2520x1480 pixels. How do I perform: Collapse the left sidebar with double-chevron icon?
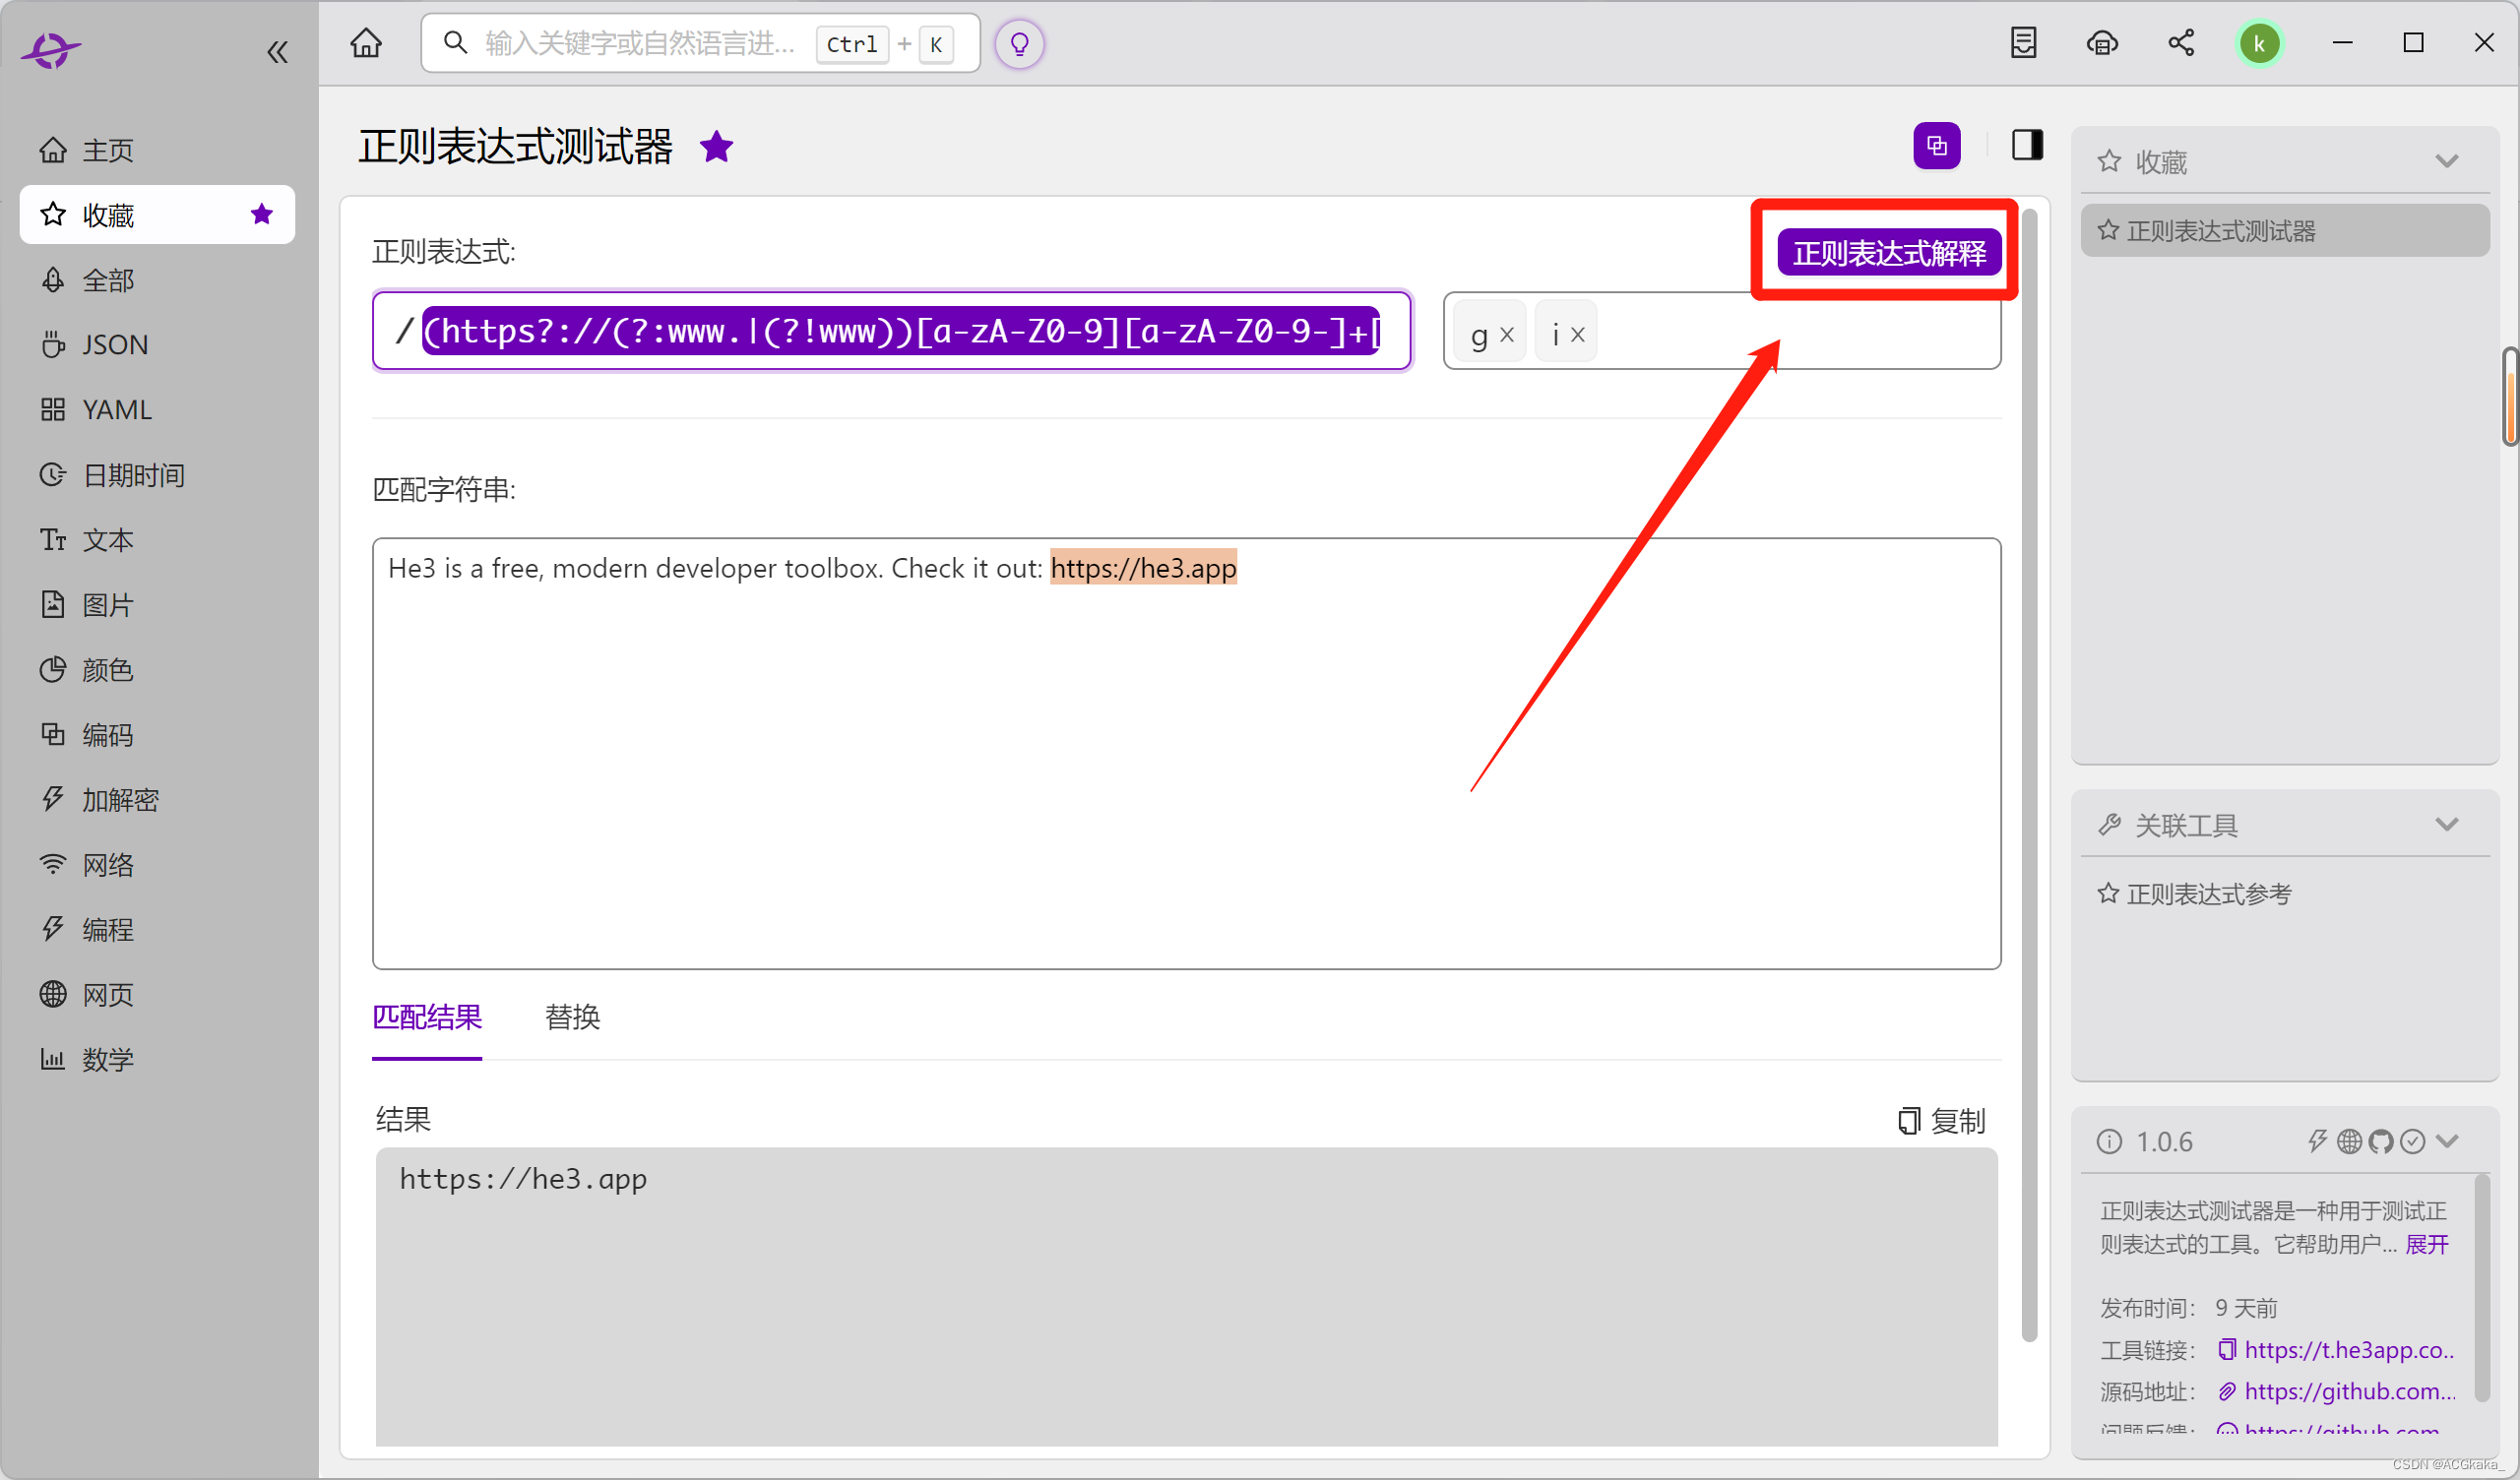[277, 52]
